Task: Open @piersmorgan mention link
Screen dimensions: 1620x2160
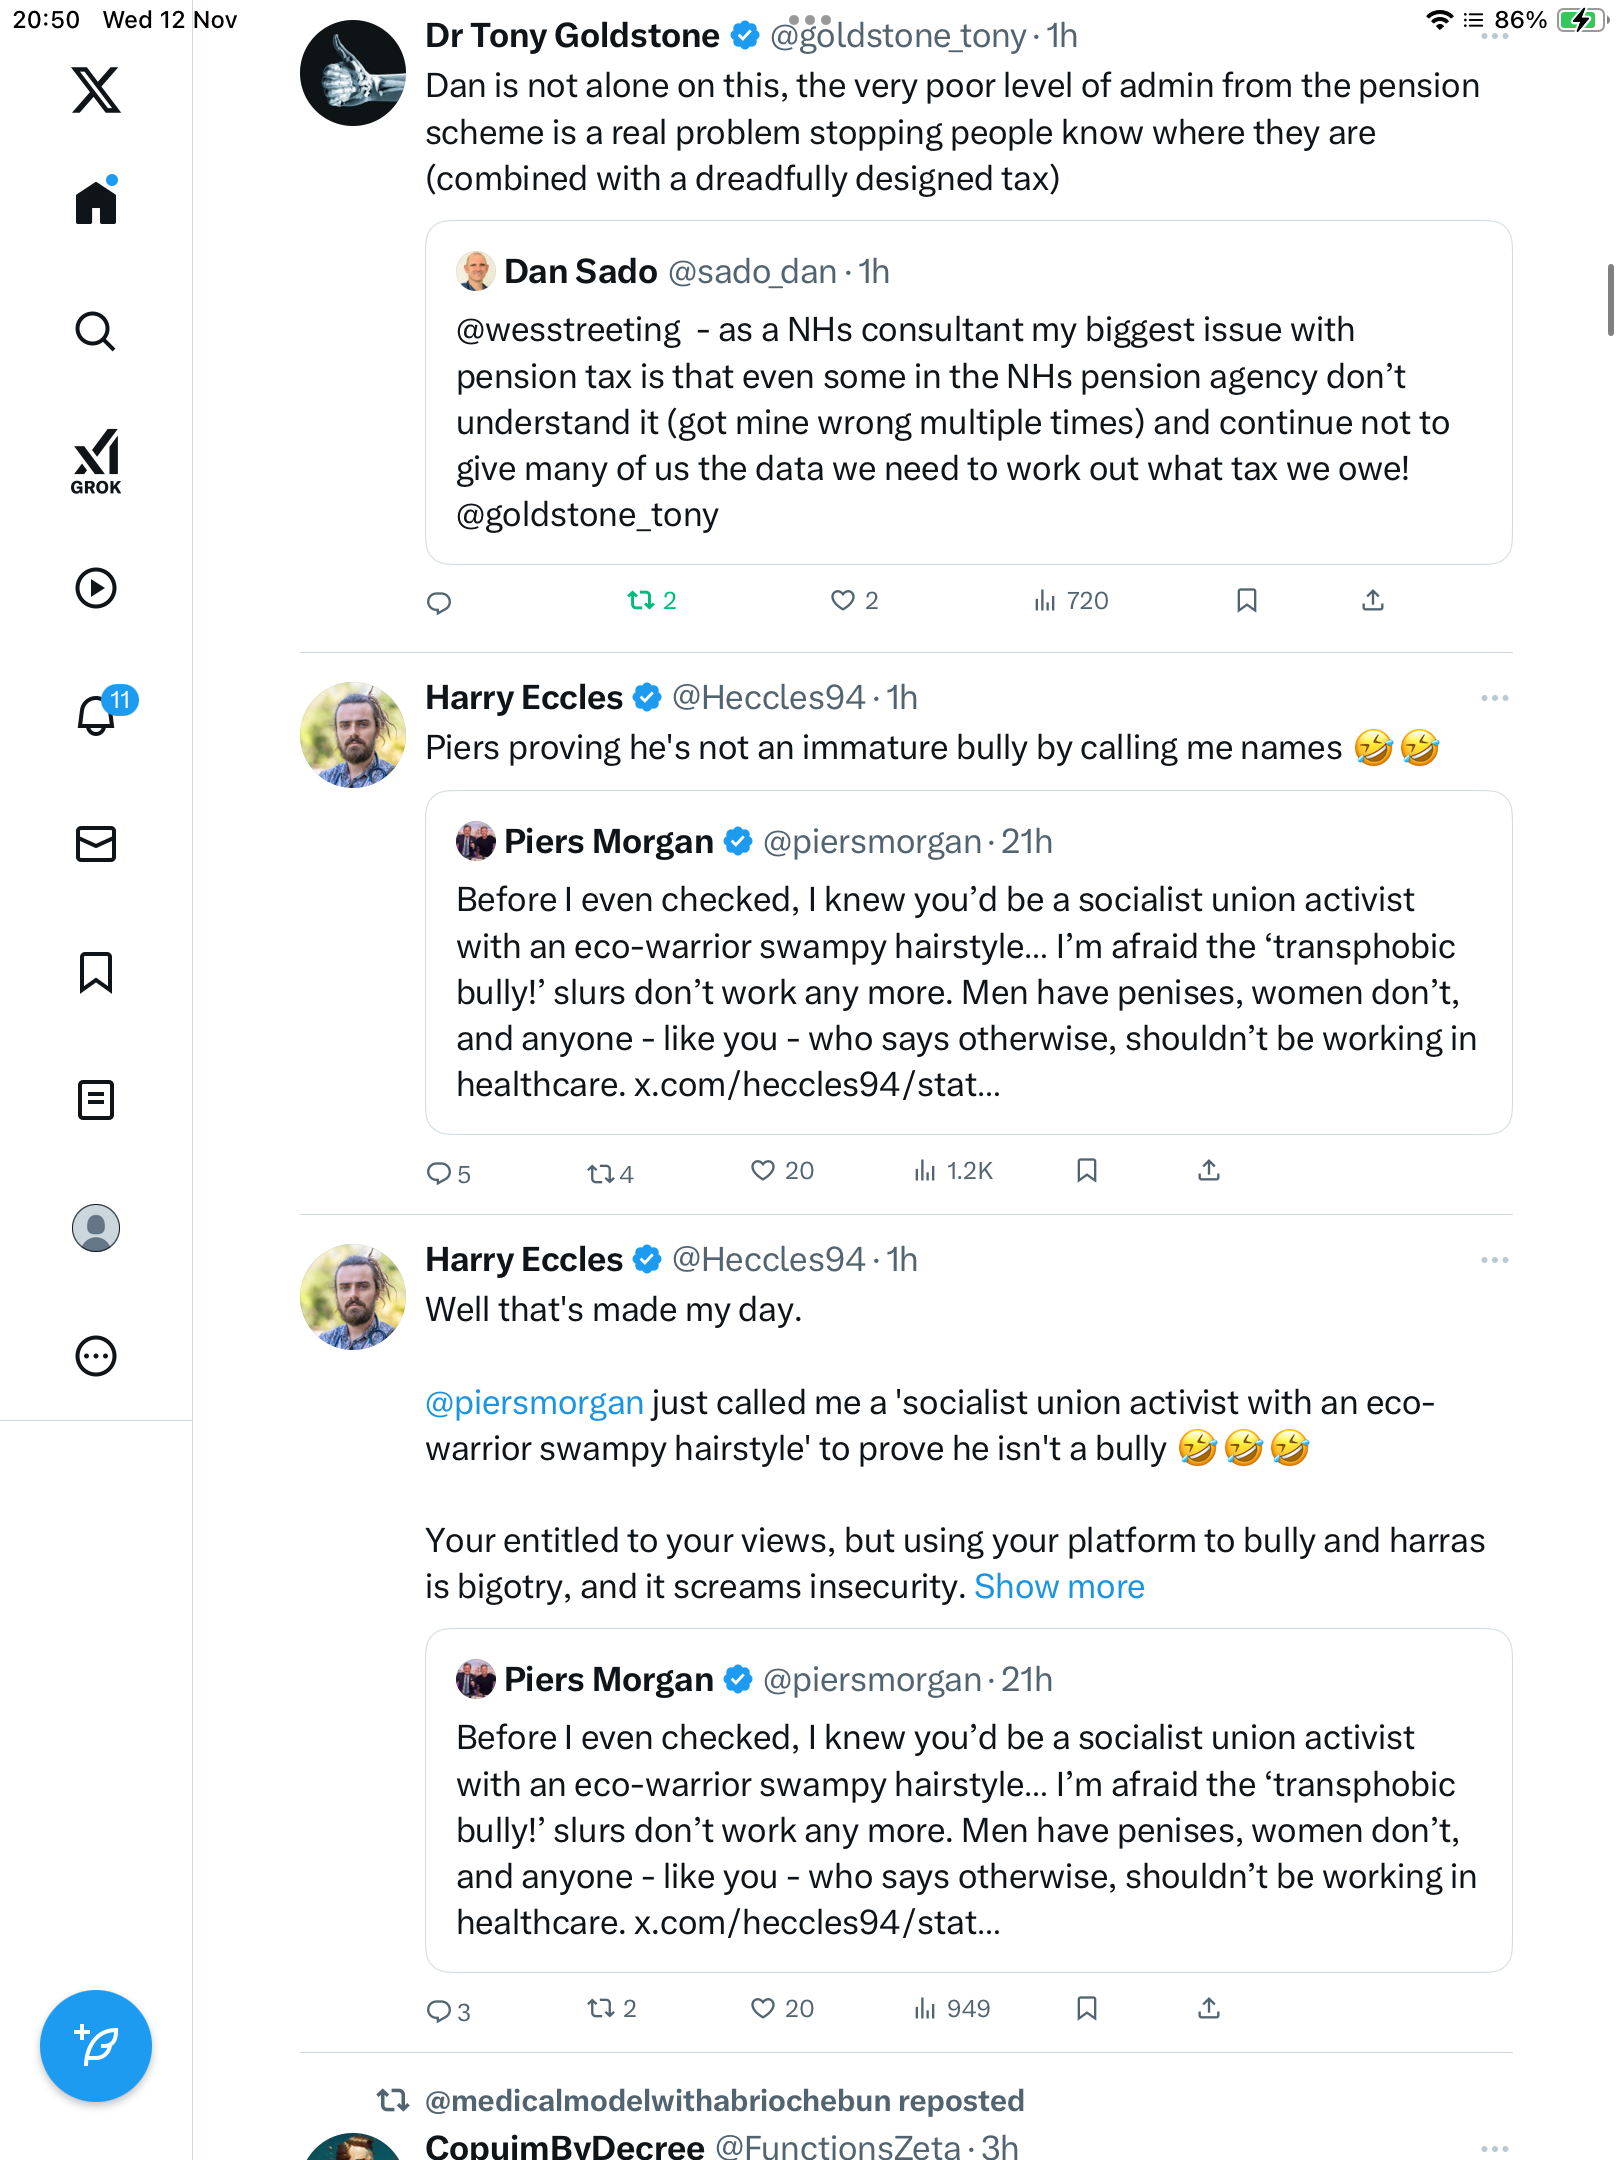Action: pyautogui.click(x=534, y=1403)
